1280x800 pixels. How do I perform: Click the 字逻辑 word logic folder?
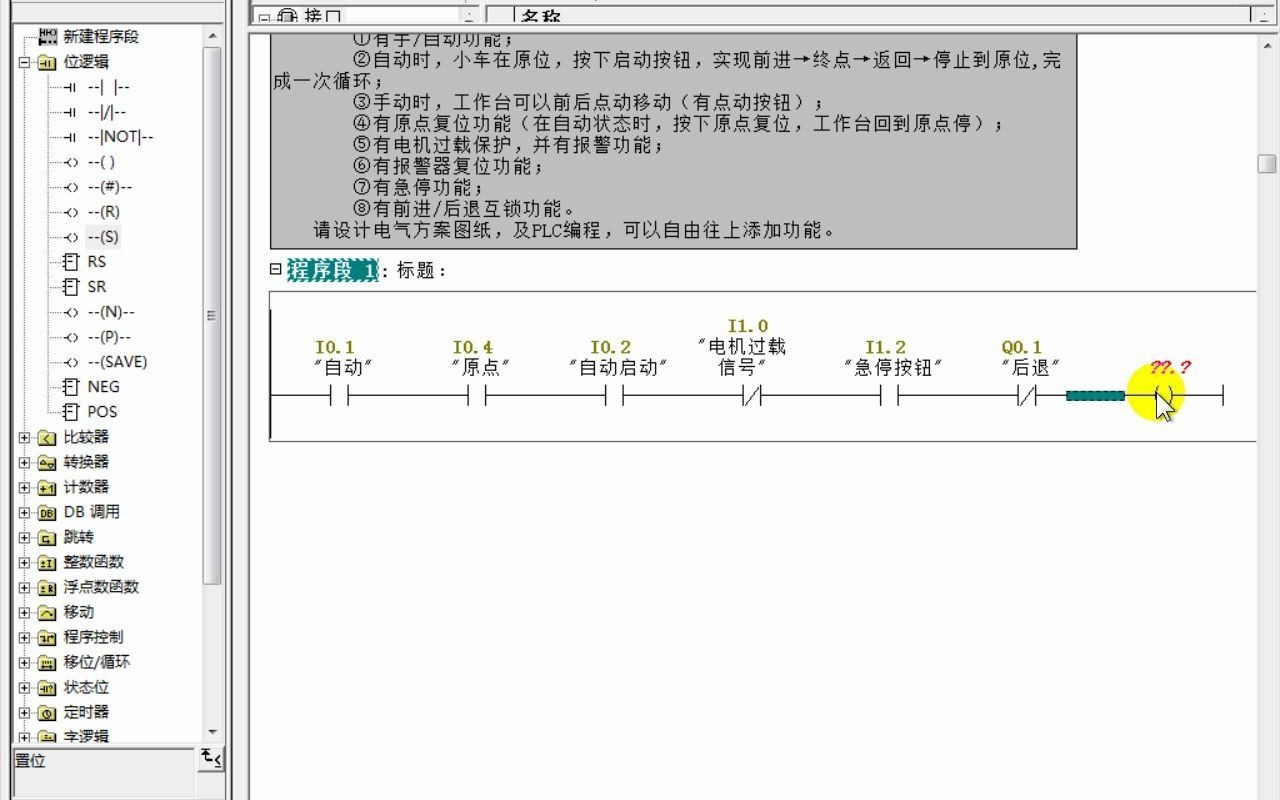86,737
